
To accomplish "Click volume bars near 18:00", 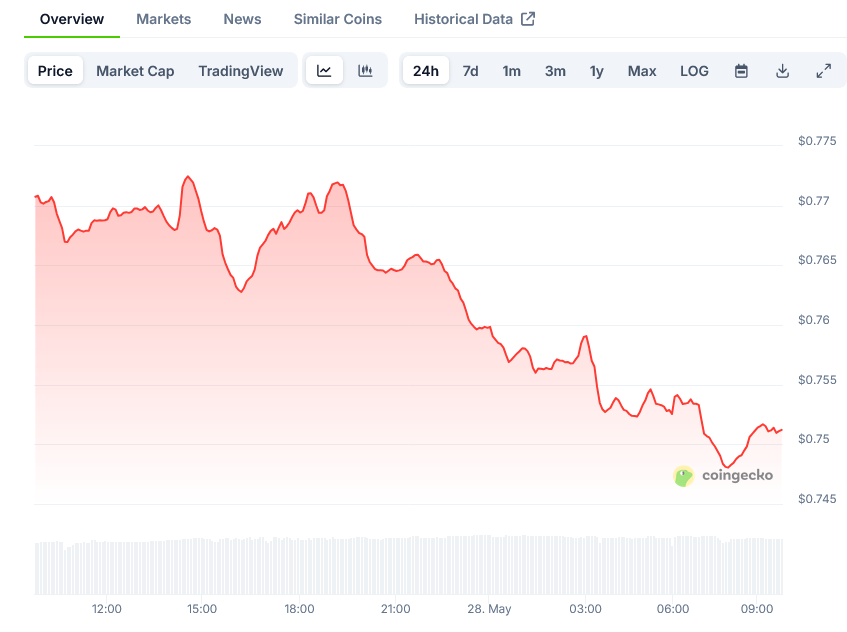I will (299, 566).
